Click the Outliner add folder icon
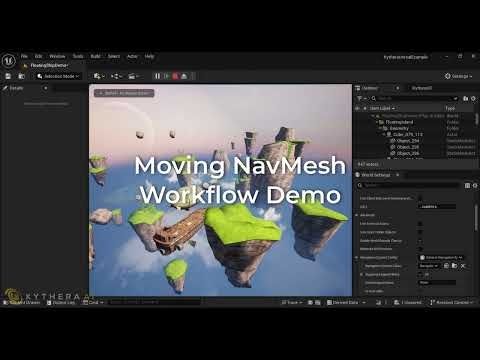The width and height of the screenshot is (480, 360). click(466, 98)
